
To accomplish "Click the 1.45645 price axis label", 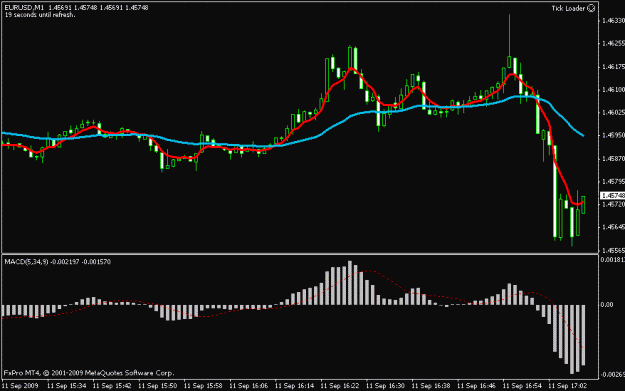I will 613,227.
